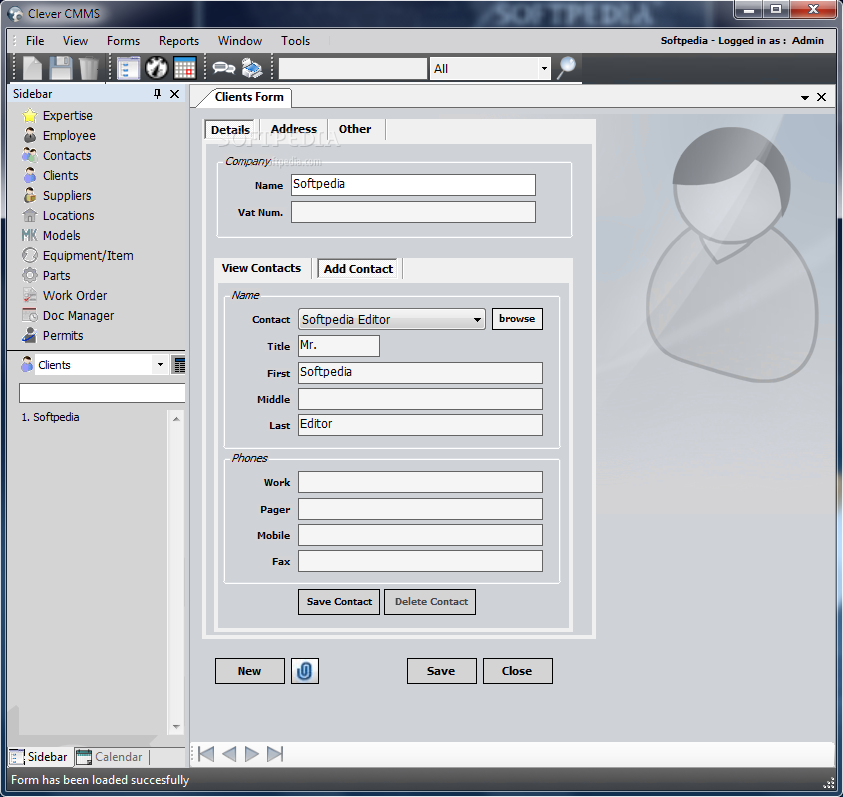843x797 pixels.
Task: Close the Clients Form document
Action: tap(821, 97)
